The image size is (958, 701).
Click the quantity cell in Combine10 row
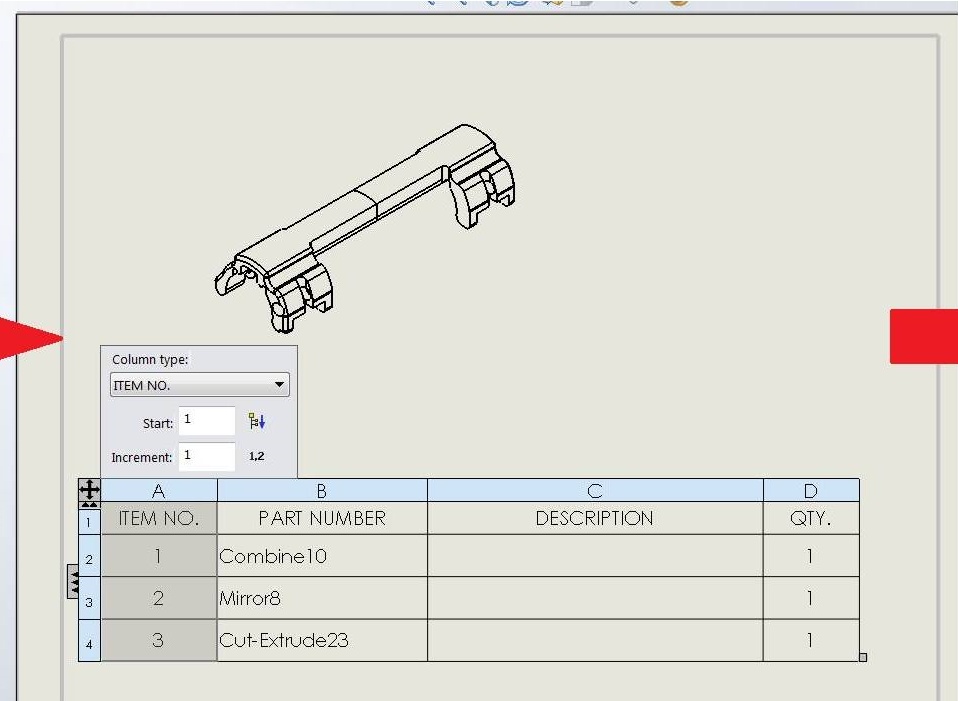[811, 556]
